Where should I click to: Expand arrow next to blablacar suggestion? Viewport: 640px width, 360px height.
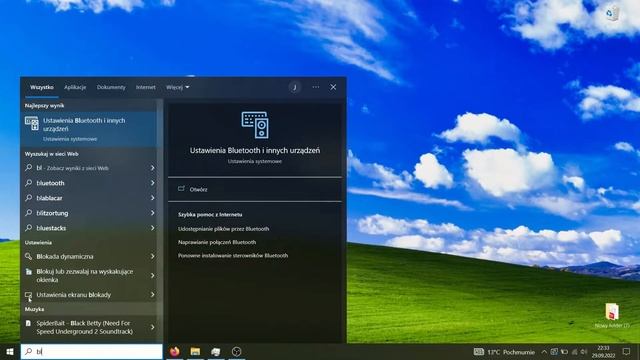coord(152,198)
